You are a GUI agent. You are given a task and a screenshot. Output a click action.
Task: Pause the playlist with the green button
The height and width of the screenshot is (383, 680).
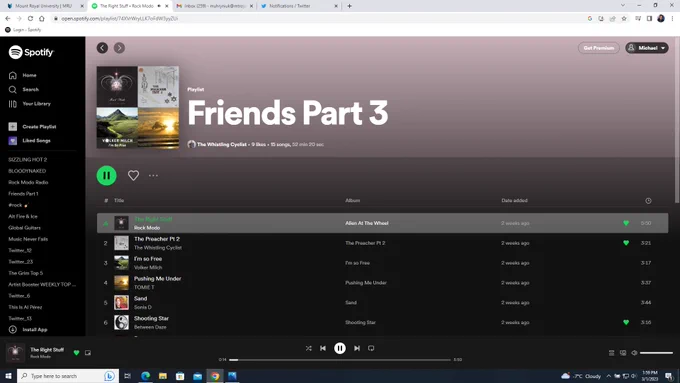tap(106, 176)
